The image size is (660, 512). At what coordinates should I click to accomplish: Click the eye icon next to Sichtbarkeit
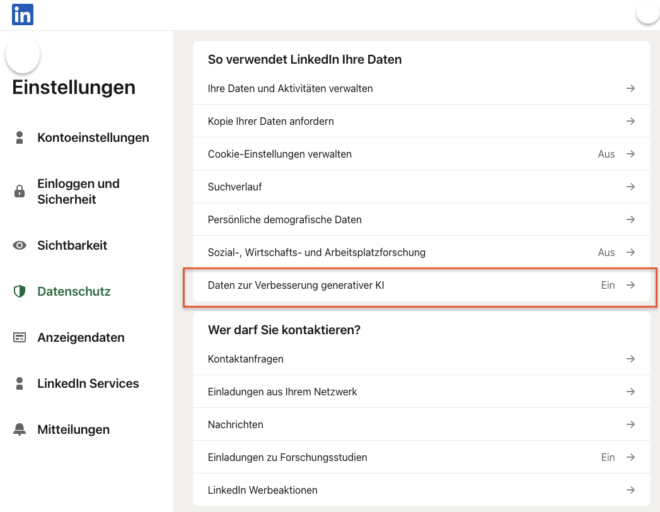click(x=19, y=245)
